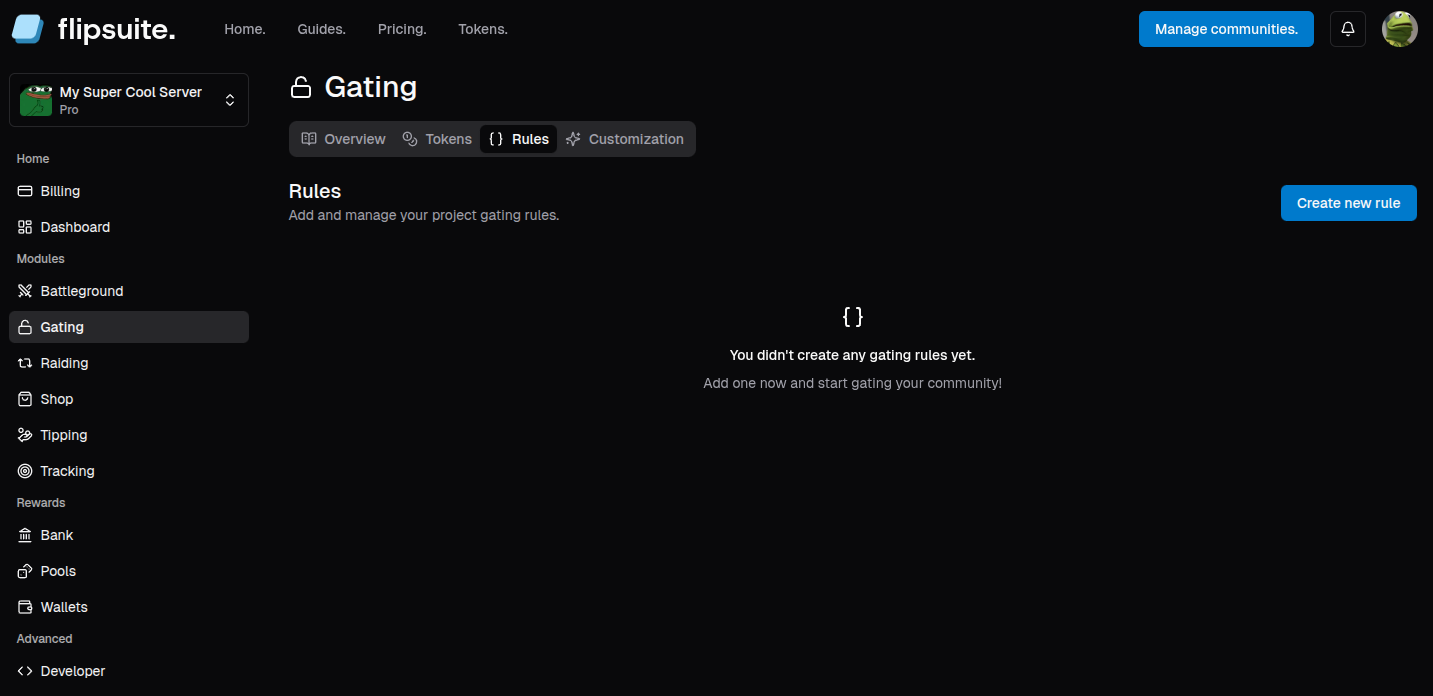Click the Dashboard grid icon

(x=25, y=227)
